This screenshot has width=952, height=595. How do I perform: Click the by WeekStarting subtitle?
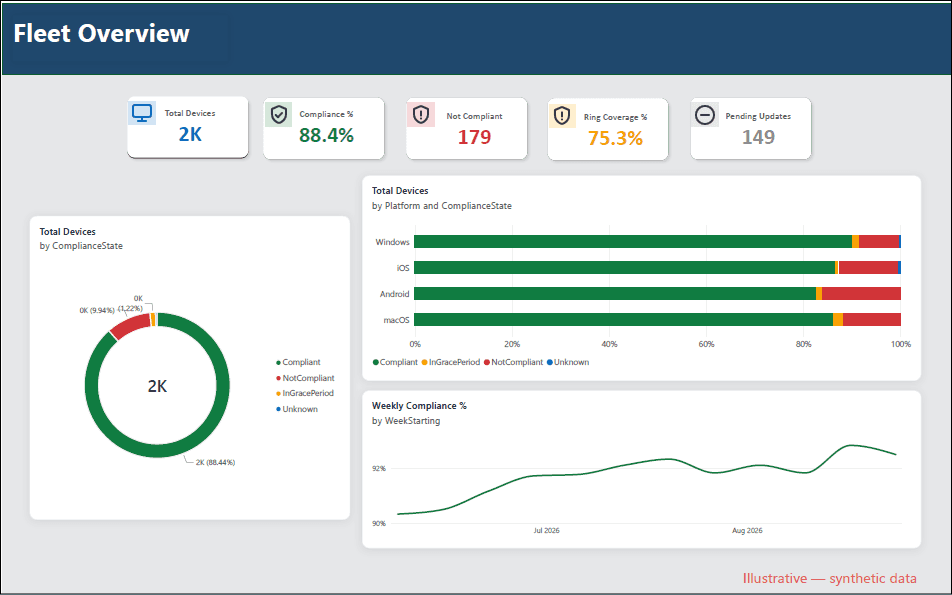[406, 421]
